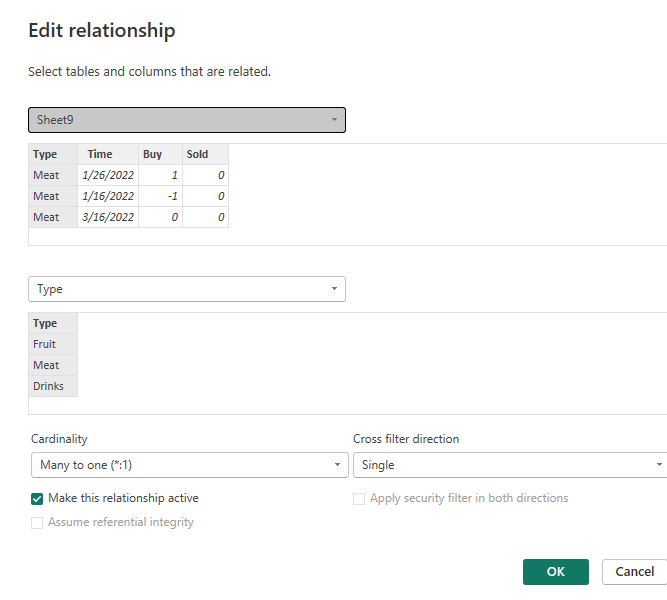Click the Buy value -1 cell
This screenshot has width=667, height=600.
(x=160, y=196)
